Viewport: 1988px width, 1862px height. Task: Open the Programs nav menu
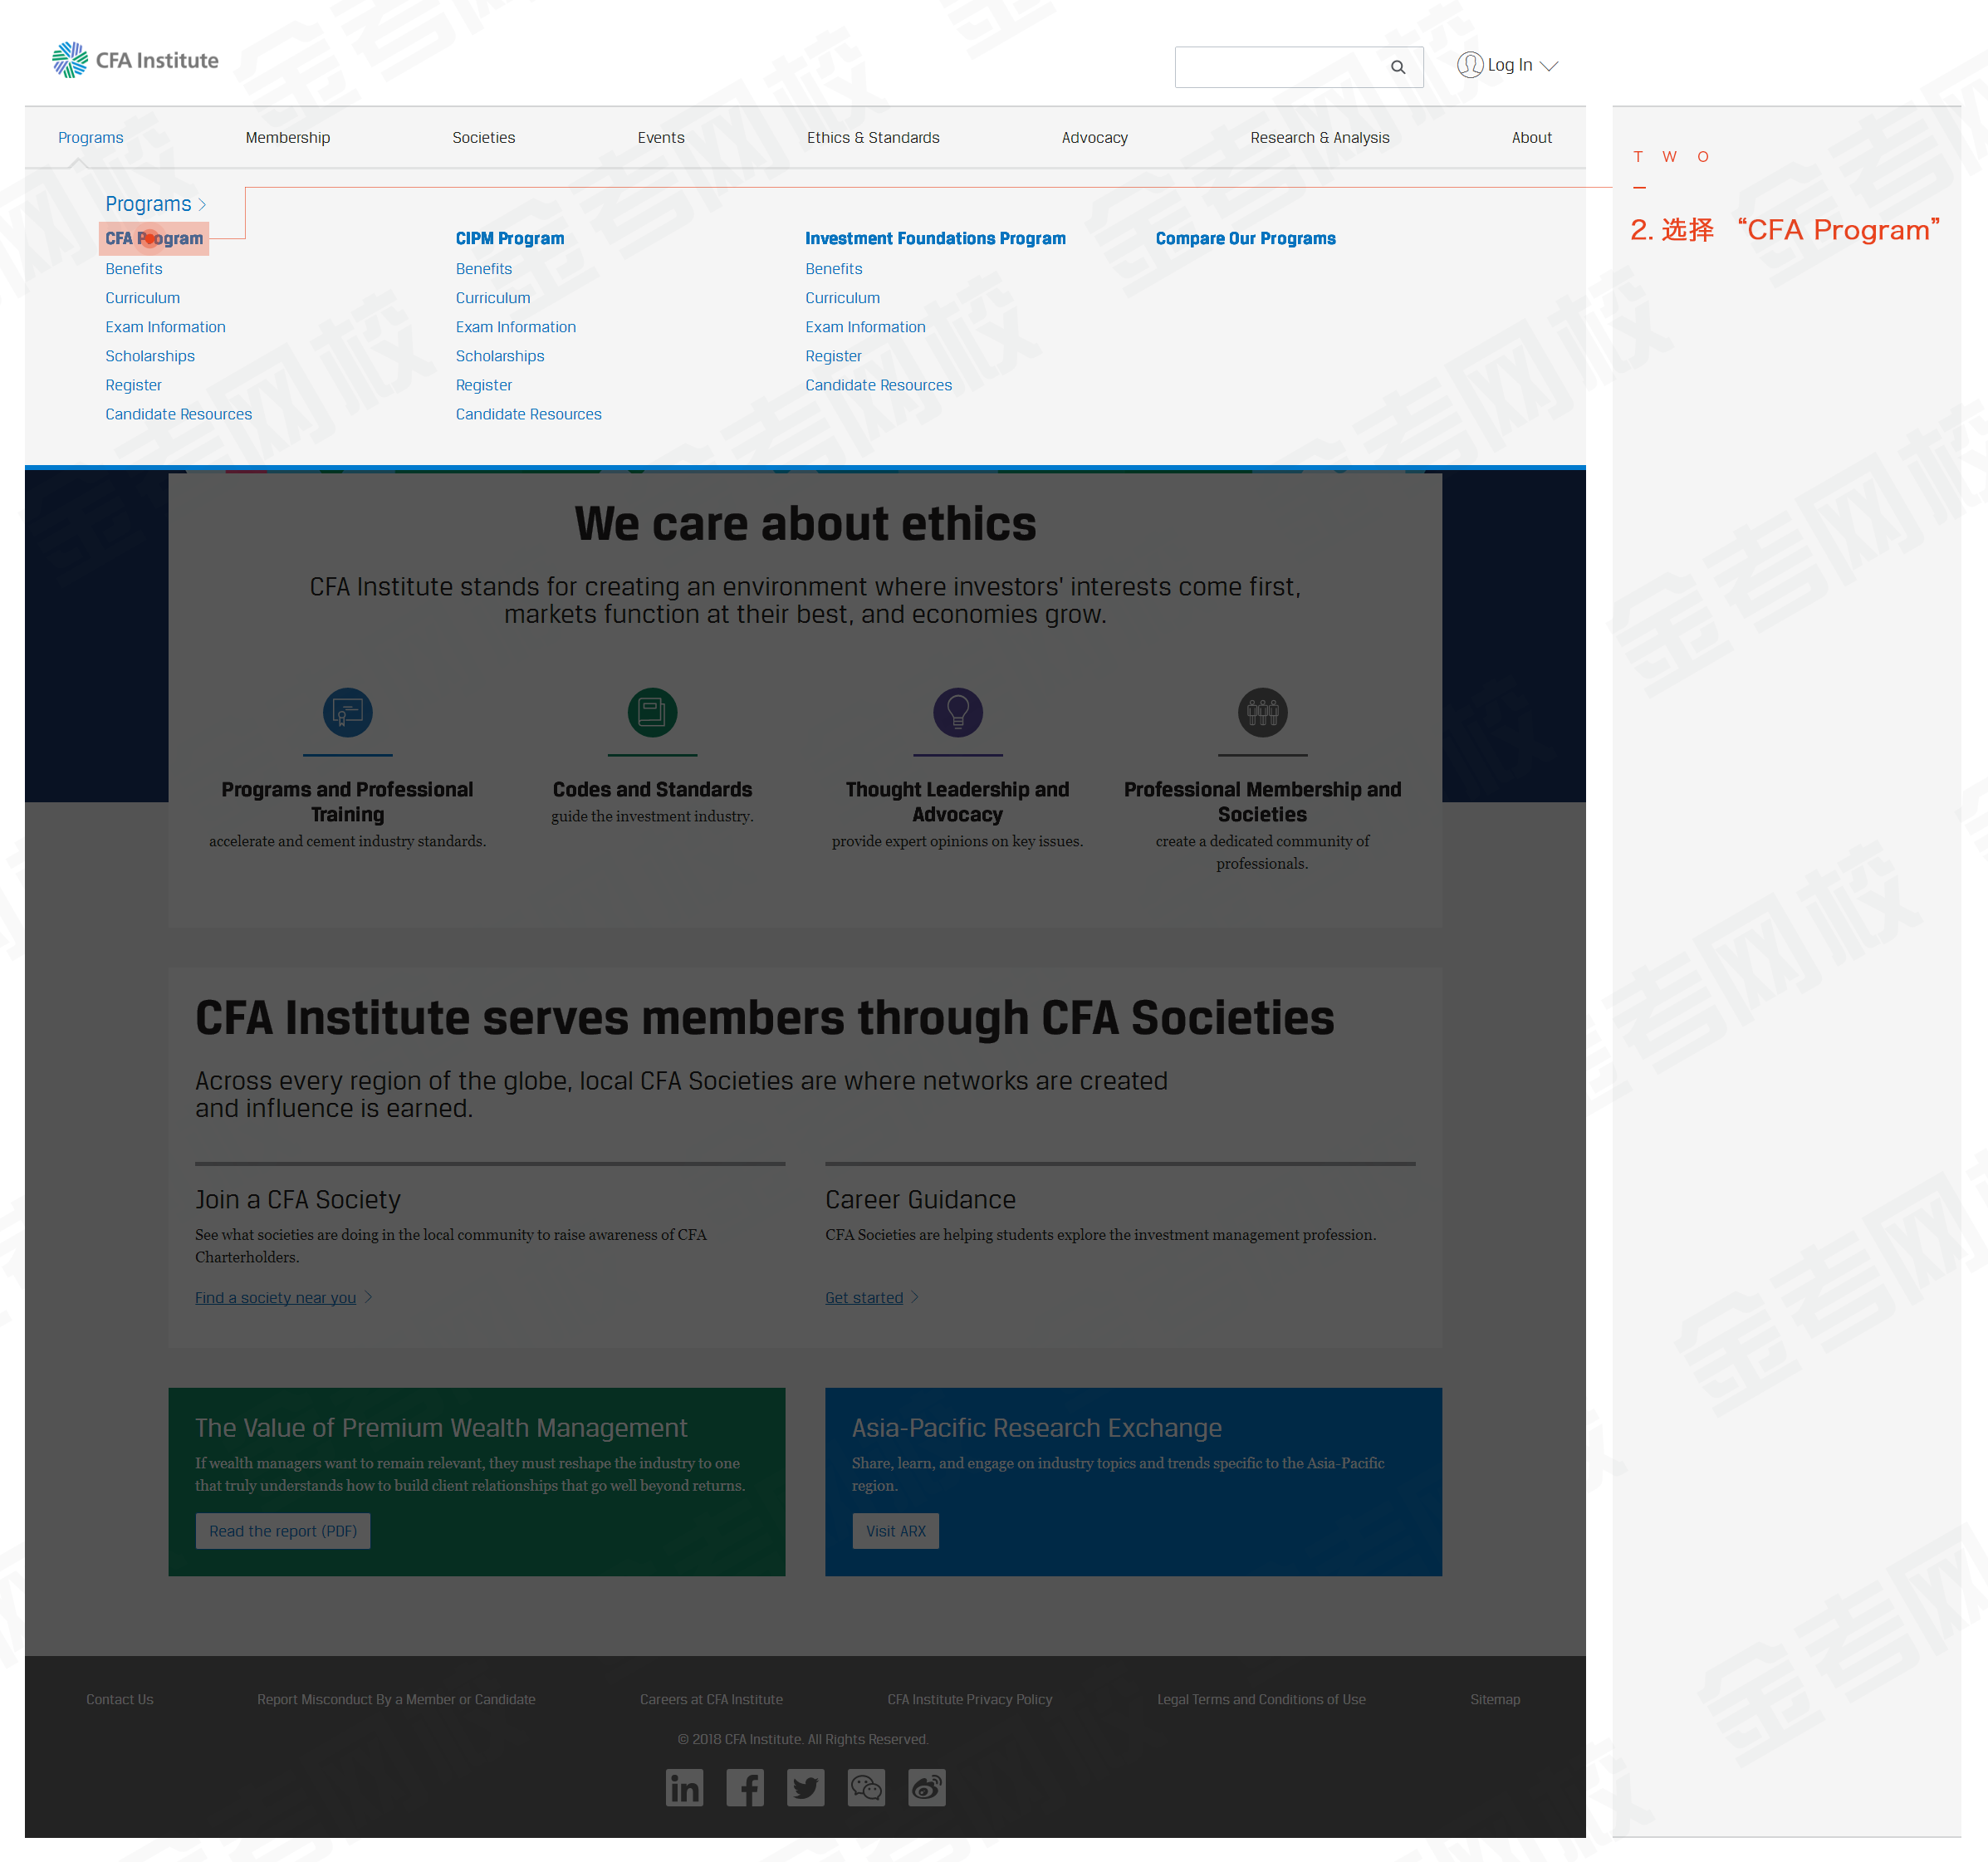point(91,137)
